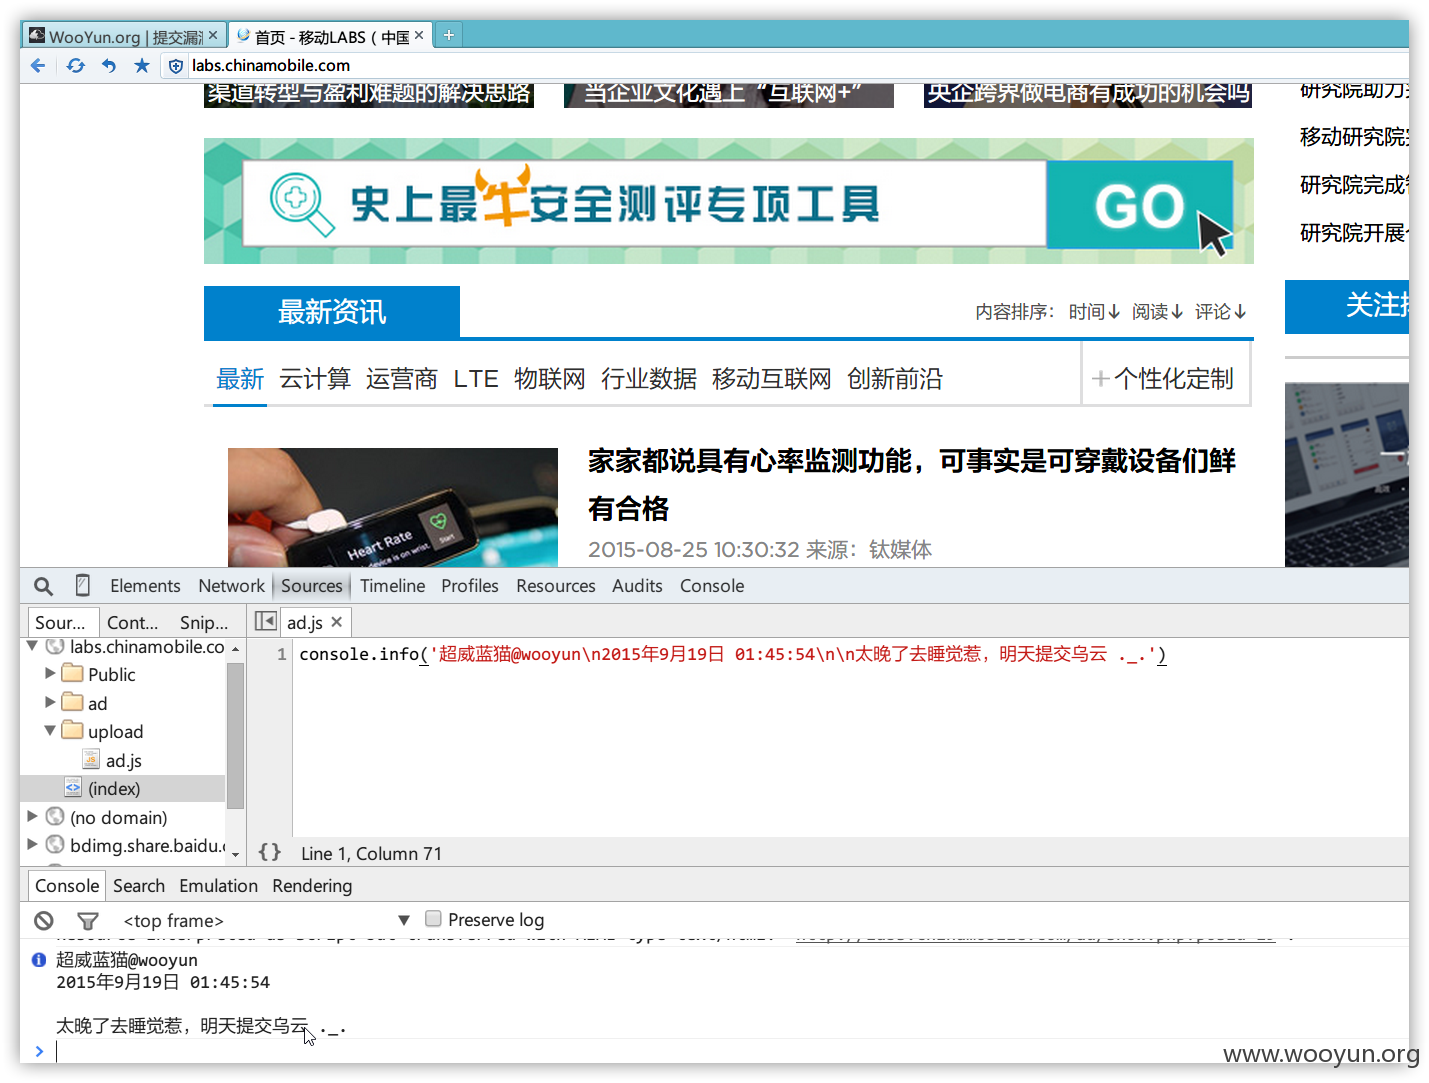Screen dimensions: 1429x1083
Task: Select the 运营商 category
Action: pos(402,379)
